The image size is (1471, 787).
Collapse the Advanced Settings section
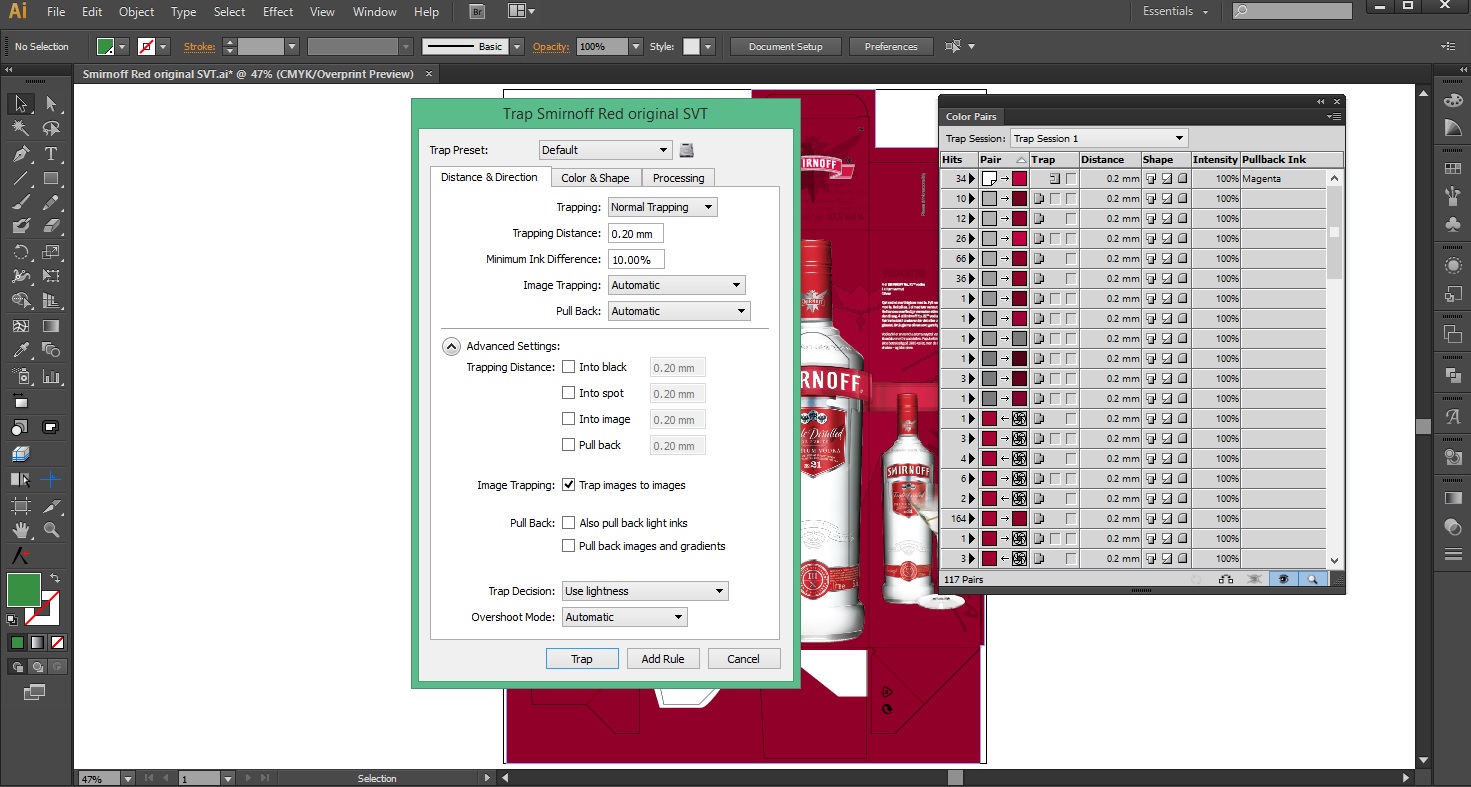click(451, 346)
